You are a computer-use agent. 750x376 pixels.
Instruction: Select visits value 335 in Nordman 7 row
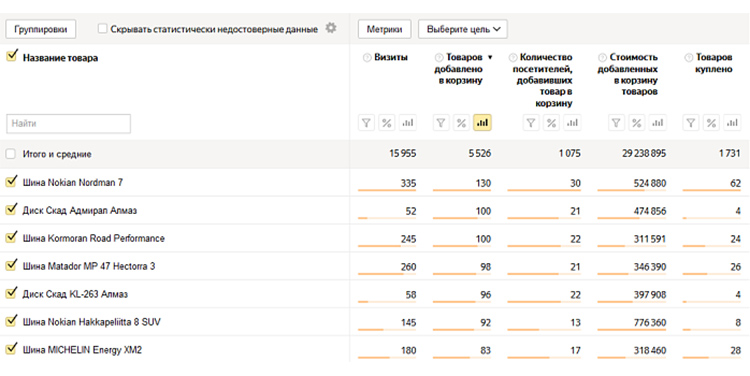pyautogui.click(x=408, y=183)
